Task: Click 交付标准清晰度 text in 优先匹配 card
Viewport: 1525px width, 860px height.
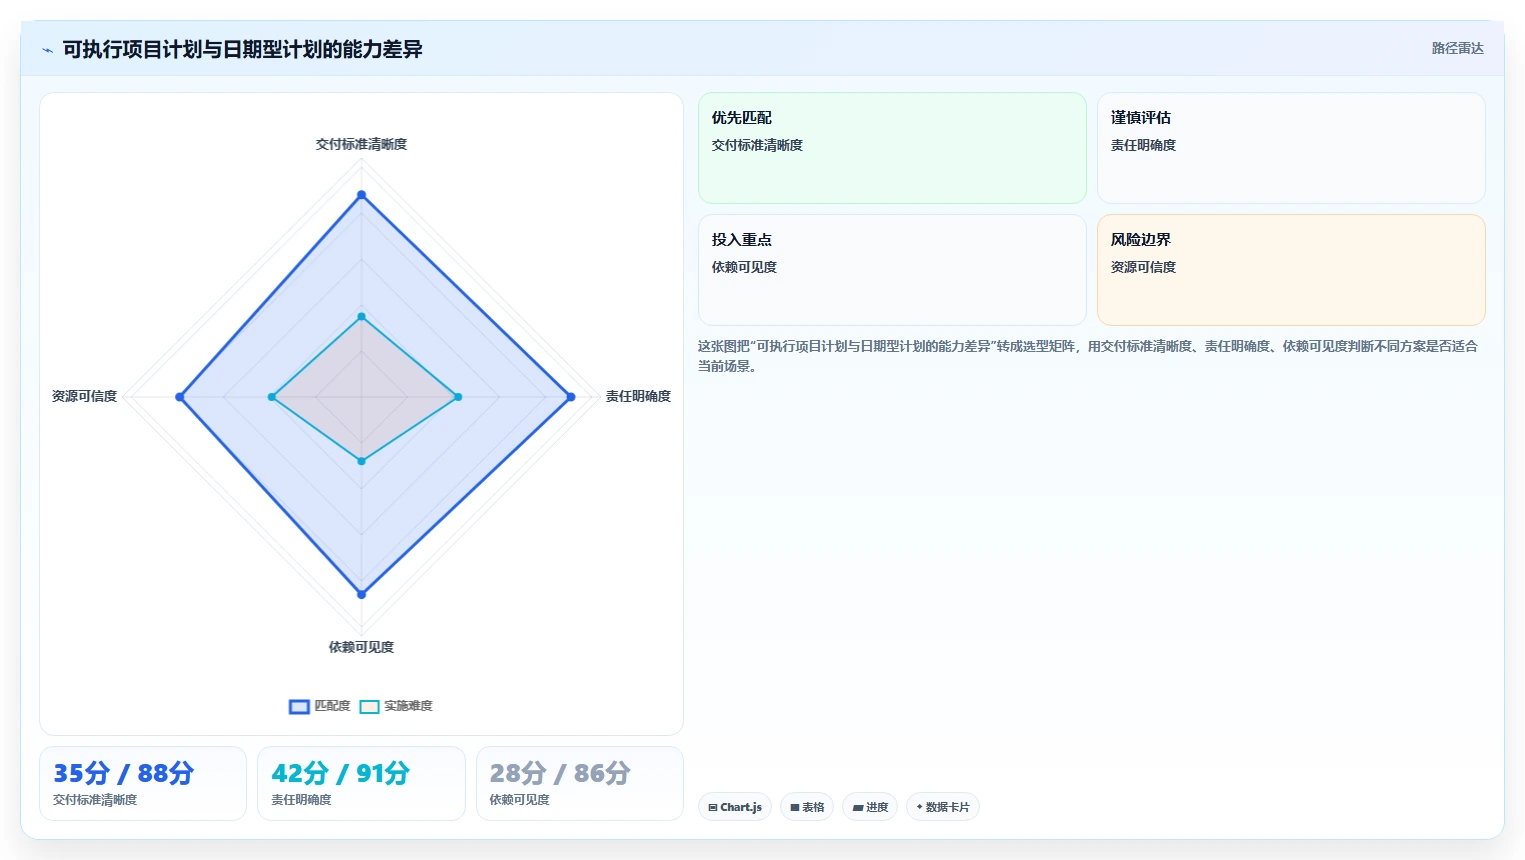Action: point(757,145)
